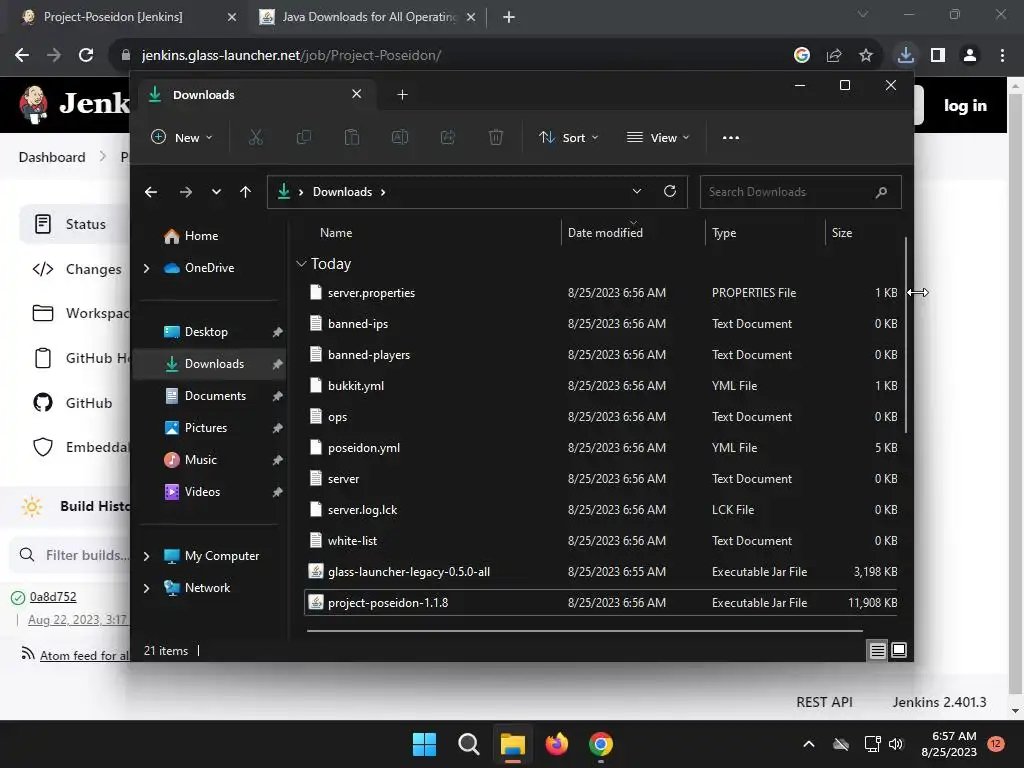Bookmark this page with star icon
Image resolution: width=1024 pixels, height=768 pixels.
pyautogui.click(x=865, y=55)
